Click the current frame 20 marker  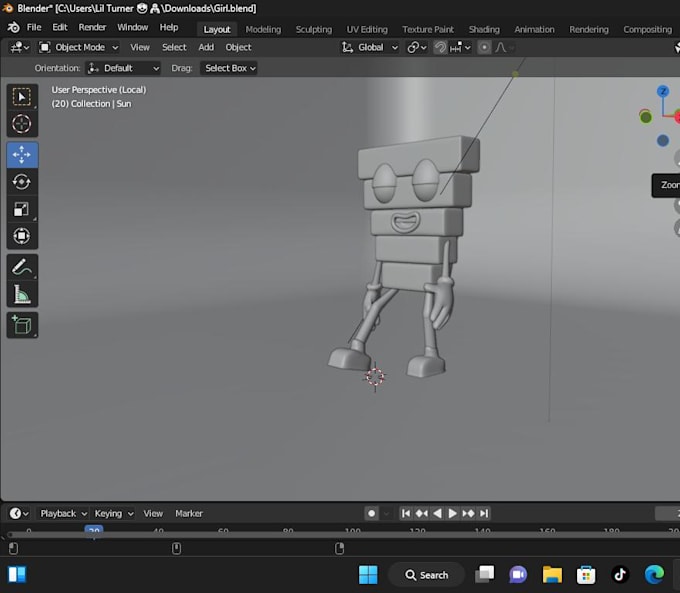pos(94,530)
